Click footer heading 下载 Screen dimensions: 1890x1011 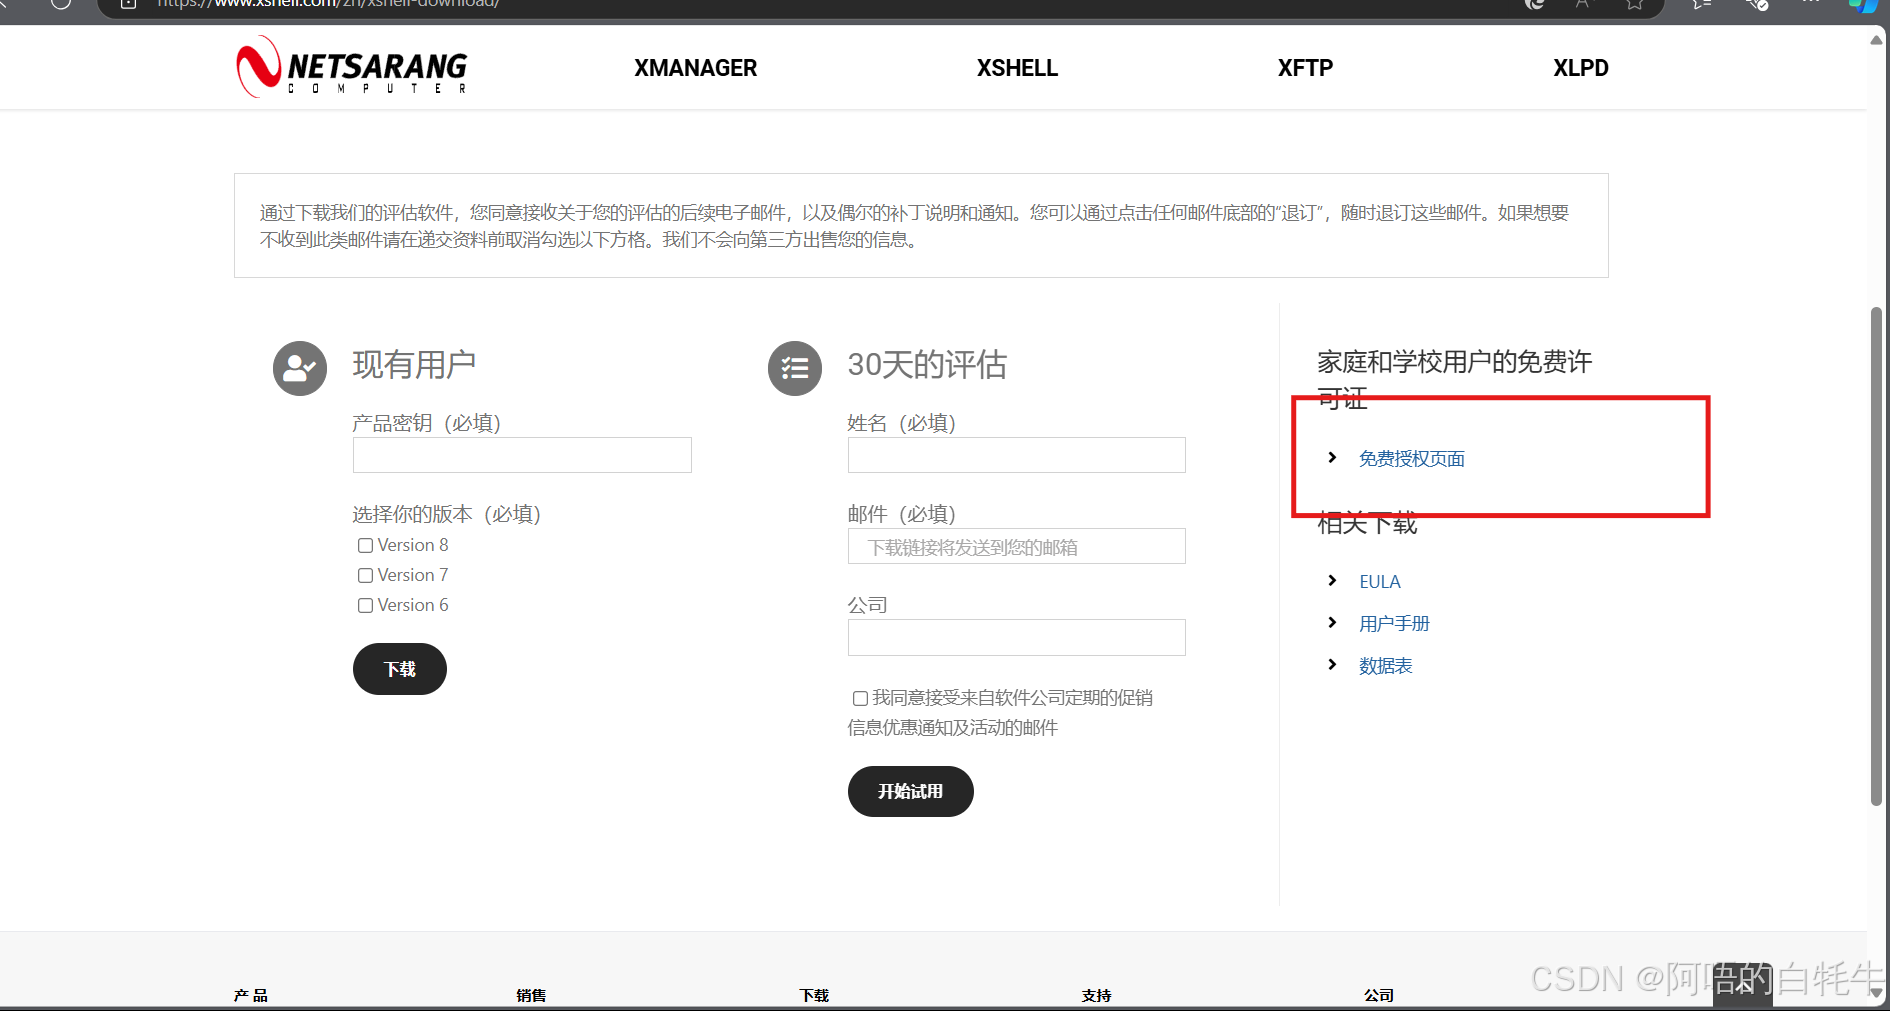click(814, 995)
